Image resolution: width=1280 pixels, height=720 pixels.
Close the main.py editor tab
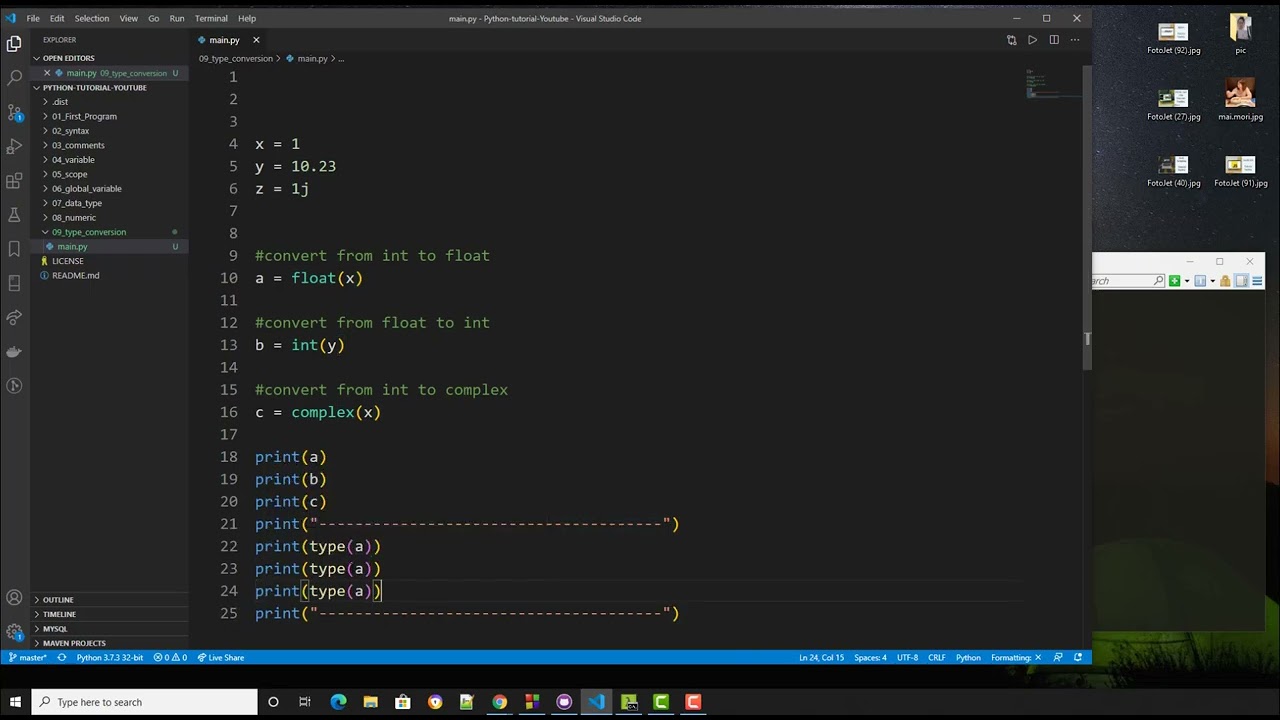(x=256, y=40)
